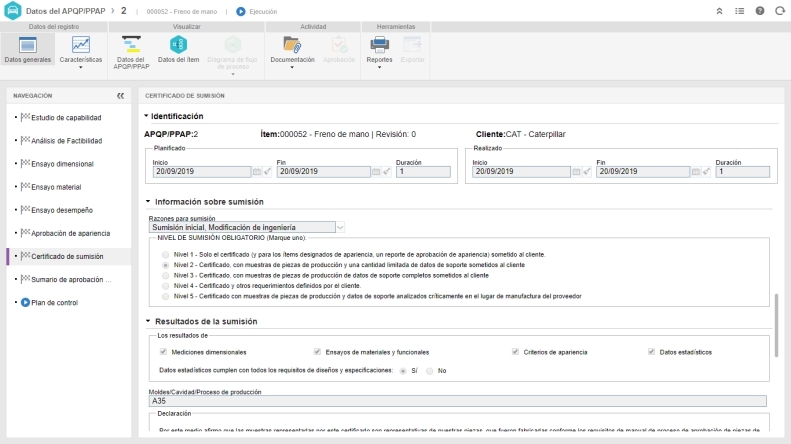Image resolution: width=791 pixels, height=444 pixels.
Task: Click the Datos generales toolbar icon
Action: point(28,46)
